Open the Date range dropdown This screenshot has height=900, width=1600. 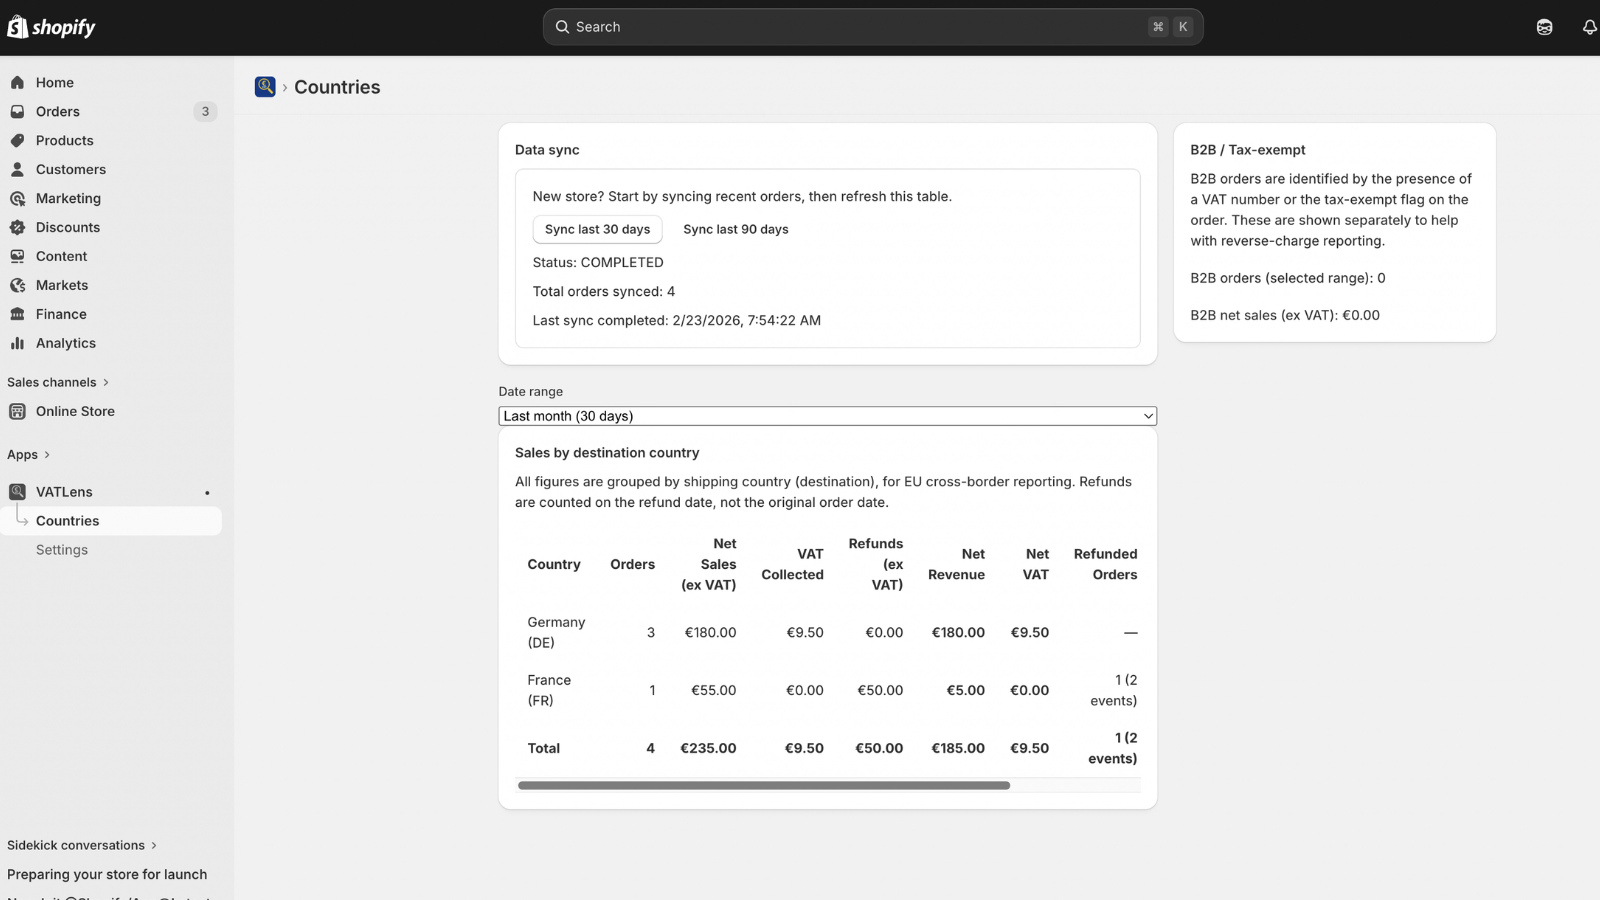pos(827,416)
